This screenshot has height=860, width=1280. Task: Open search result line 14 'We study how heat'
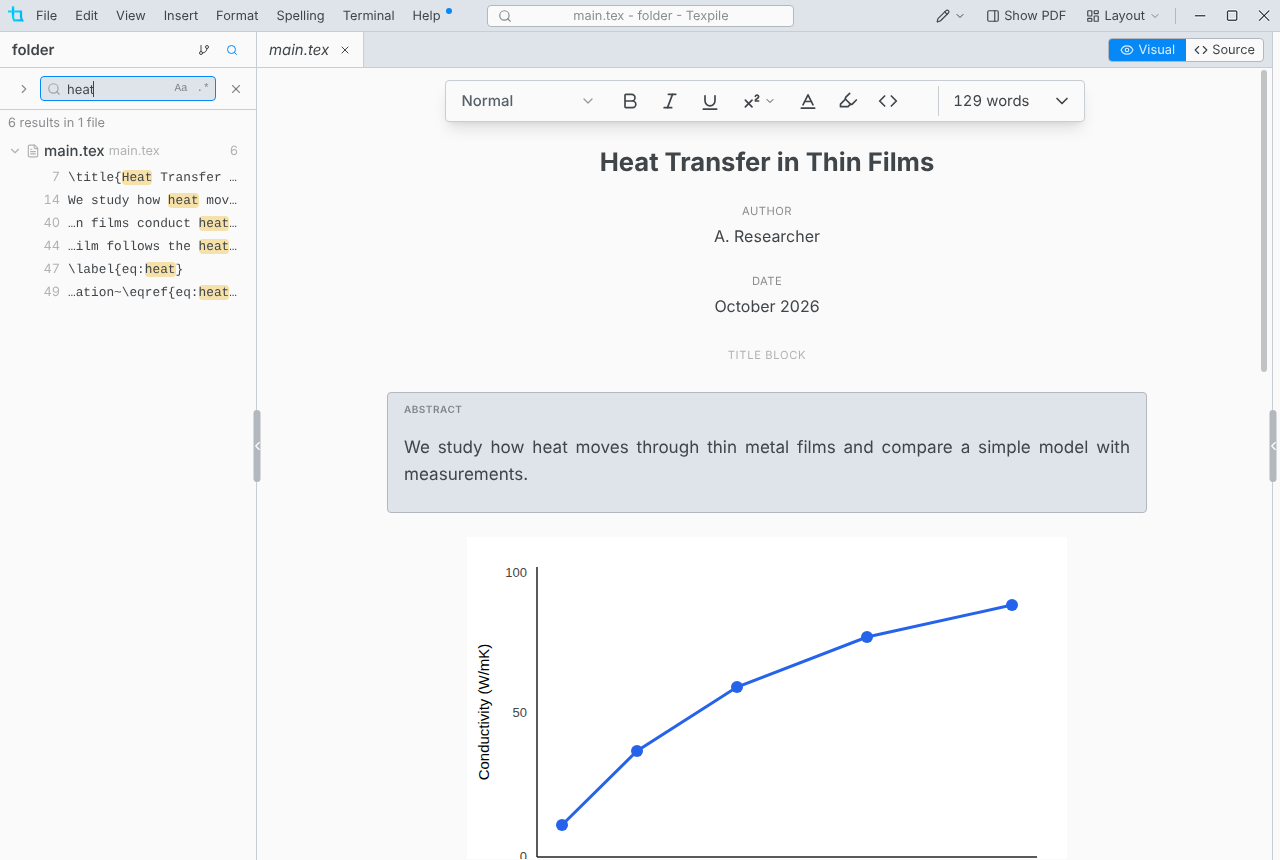pyautogui.click(x=128, y=200)
